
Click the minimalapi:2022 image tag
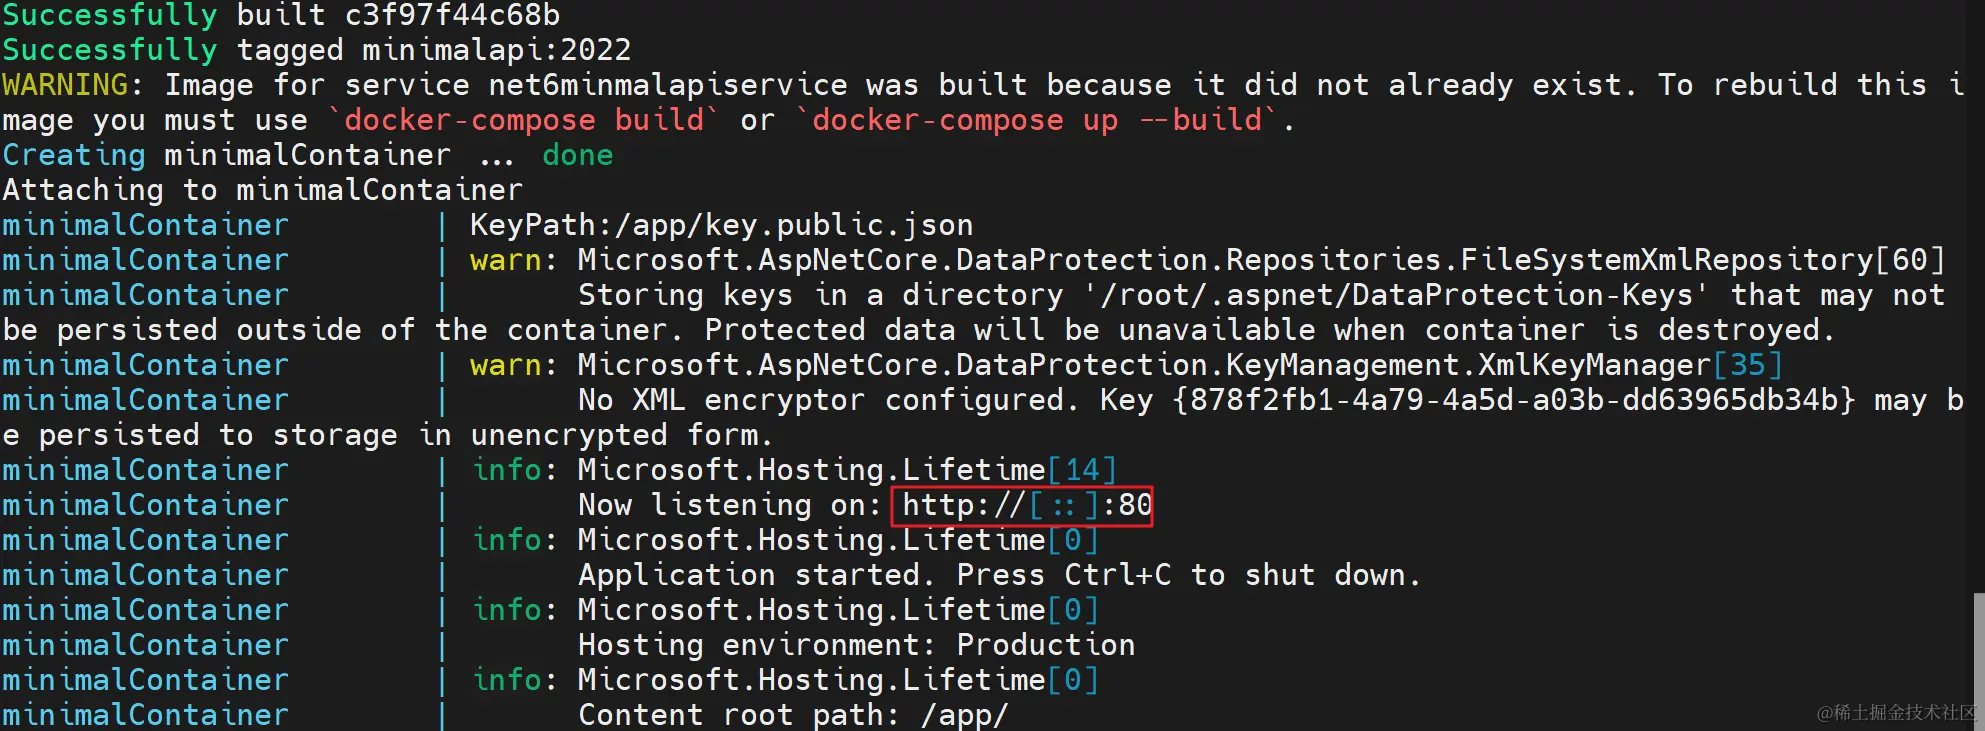496,50
